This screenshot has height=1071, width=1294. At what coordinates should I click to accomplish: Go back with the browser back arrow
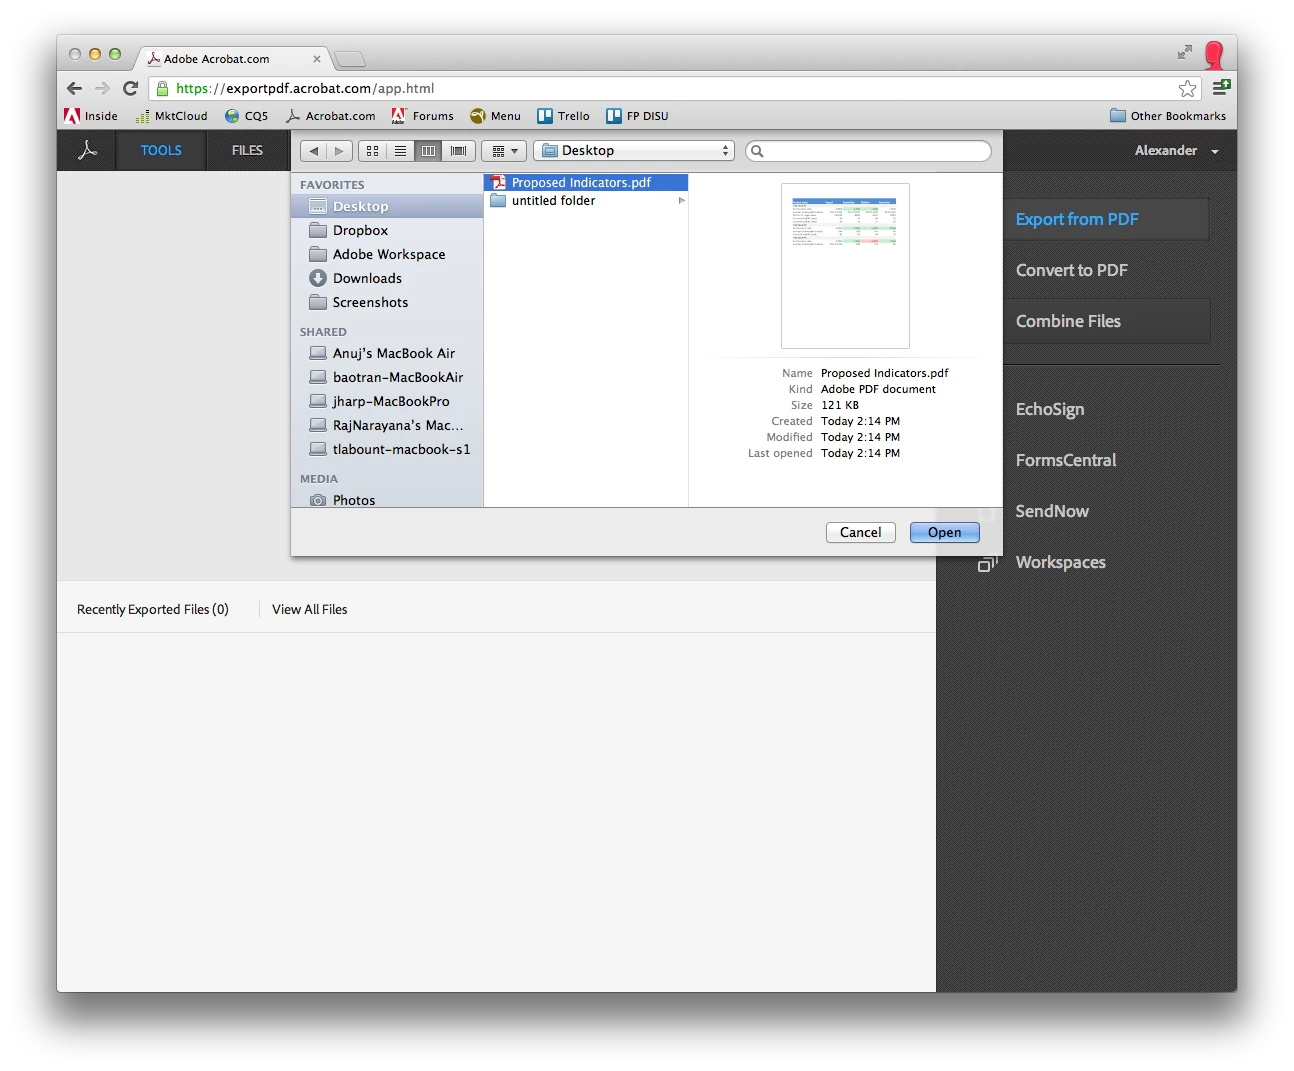(x=75, y=88)
